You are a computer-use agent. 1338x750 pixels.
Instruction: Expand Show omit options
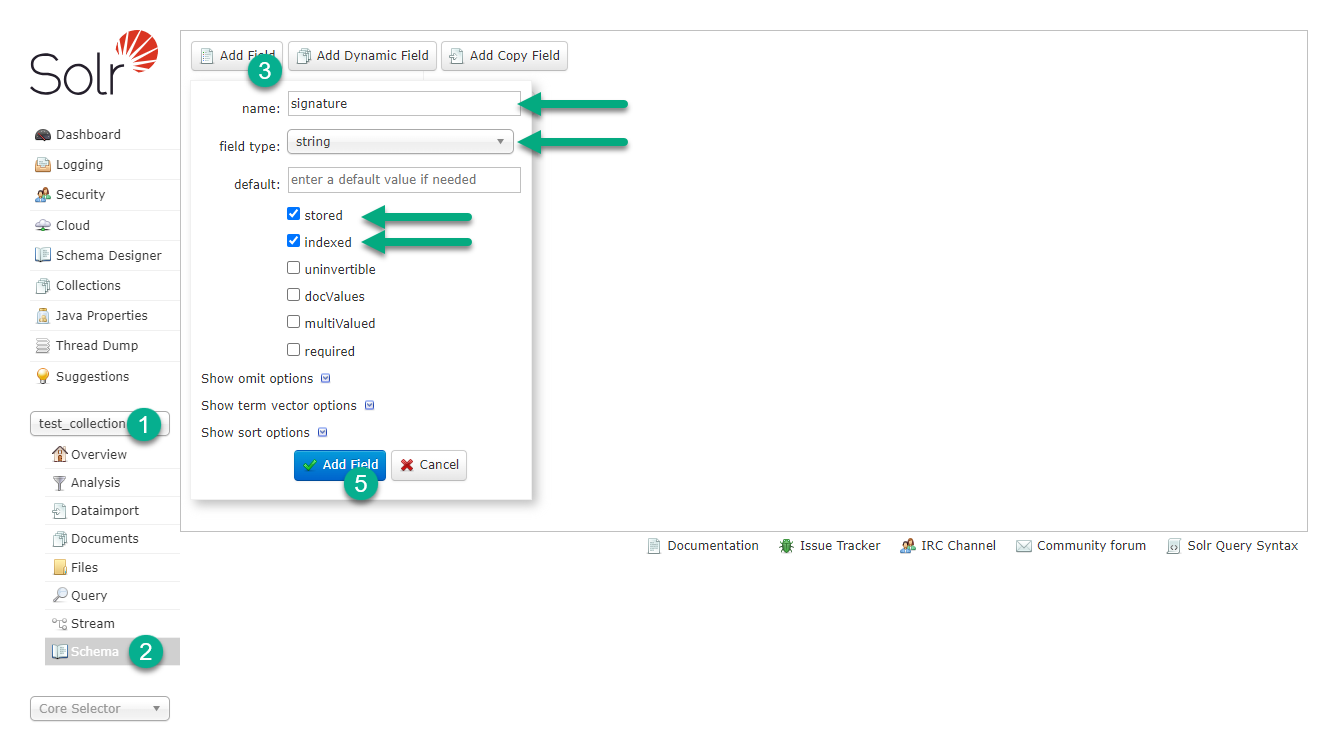click(266, 378)
